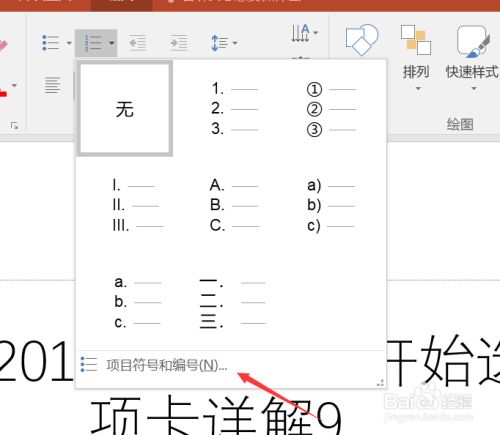Choose the uppercase A. B. C. style
The width and height of the screenshot is (500, 435).
coord(234,206)
